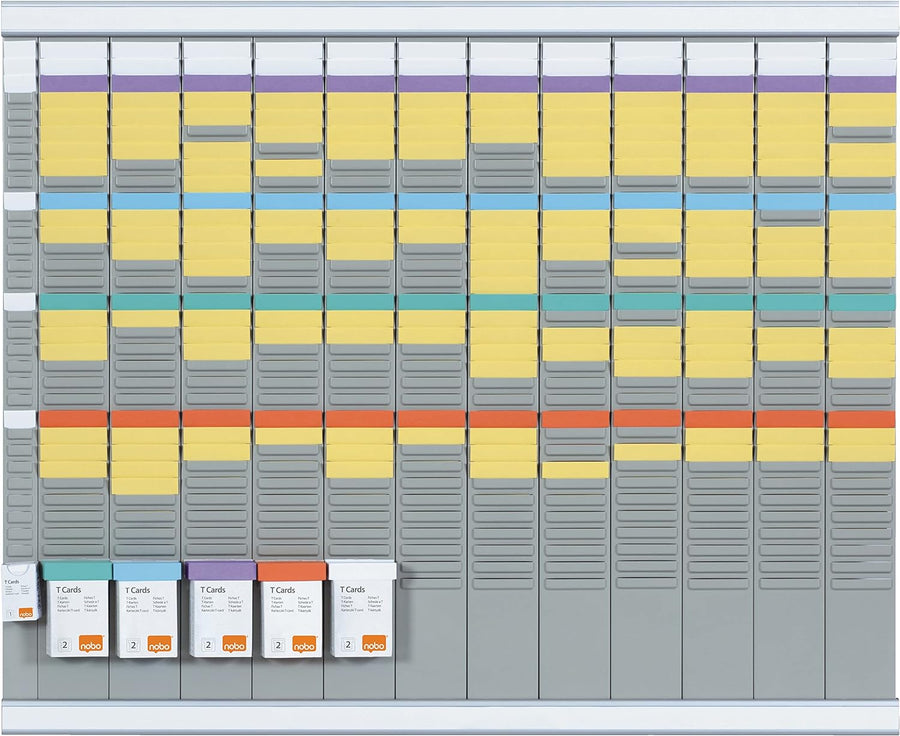Click the nobo logo on teal-topped card pack
The width and height of the screenshot is (900, 736).
pyautogui.click(x=87, y=643)
